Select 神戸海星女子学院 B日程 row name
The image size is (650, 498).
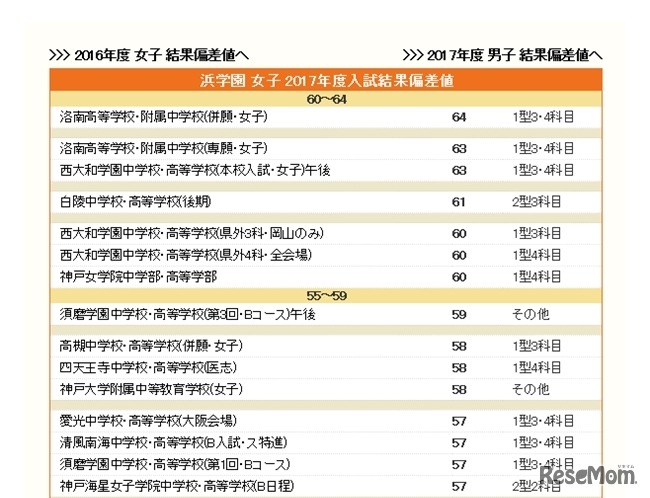177,486
